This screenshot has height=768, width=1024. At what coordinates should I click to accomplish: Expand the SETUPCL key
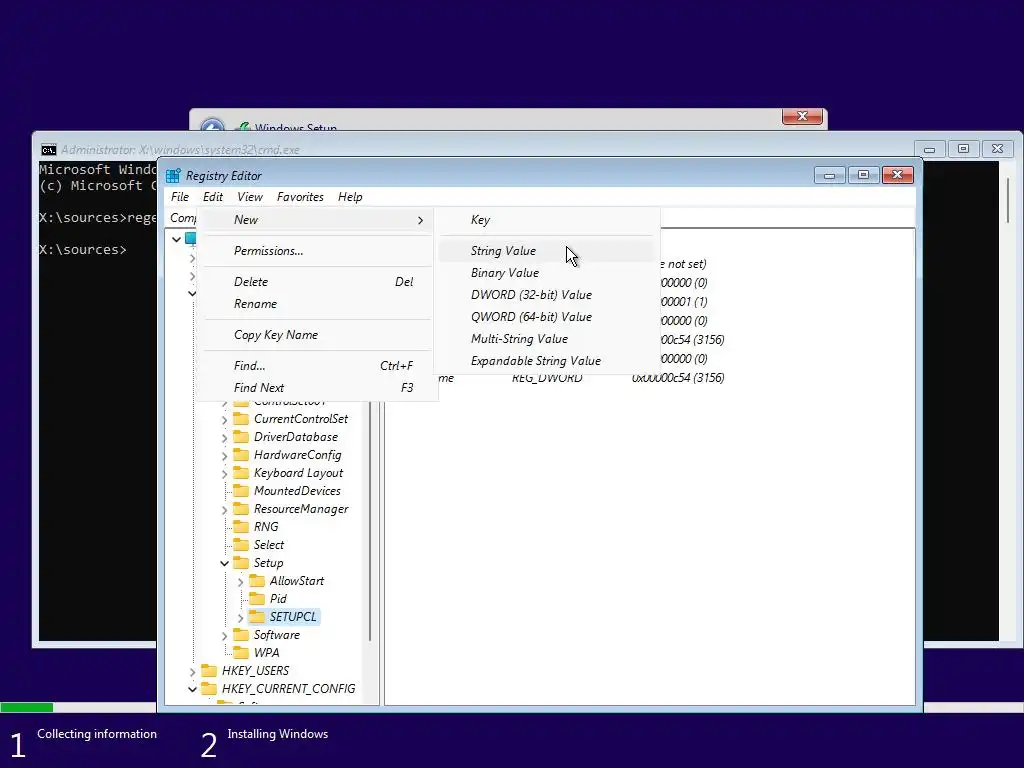[240, 618]
